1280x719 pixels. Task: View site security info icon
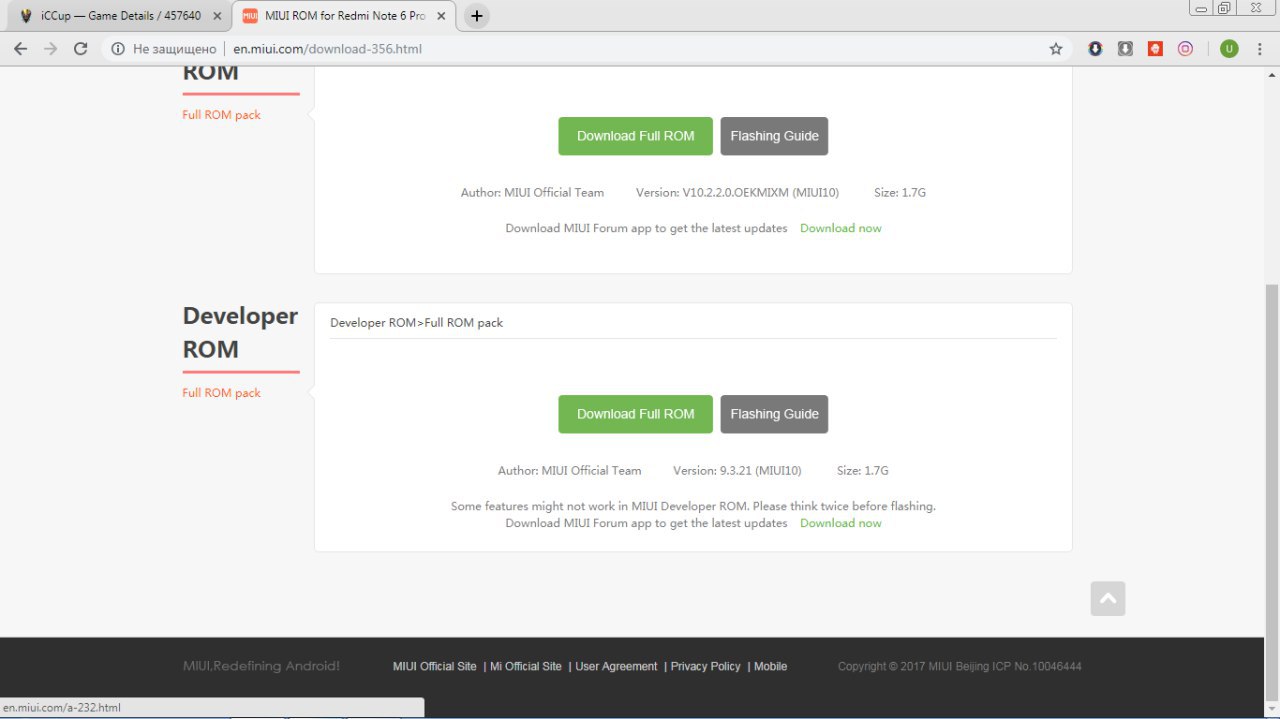click(x=118, y=48)
